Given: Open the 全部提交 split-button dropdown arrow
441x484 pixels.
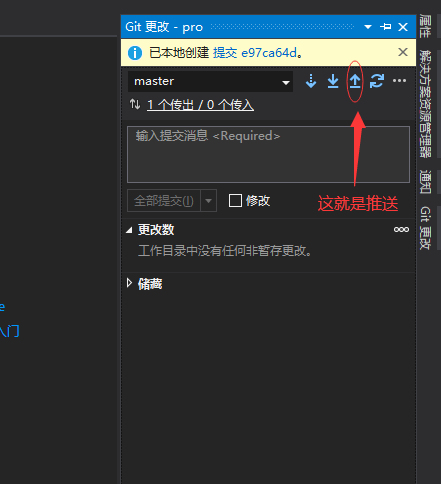Looking at the screenshot, I should tap(209, 201).
